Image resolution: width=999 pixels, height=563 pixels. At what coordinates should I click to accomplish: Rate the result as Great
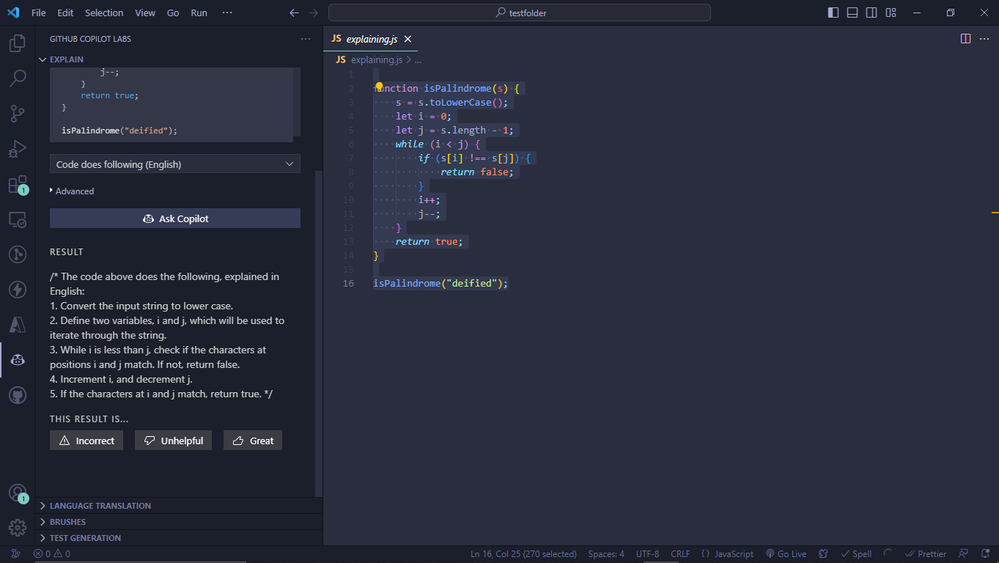(253, 441)
